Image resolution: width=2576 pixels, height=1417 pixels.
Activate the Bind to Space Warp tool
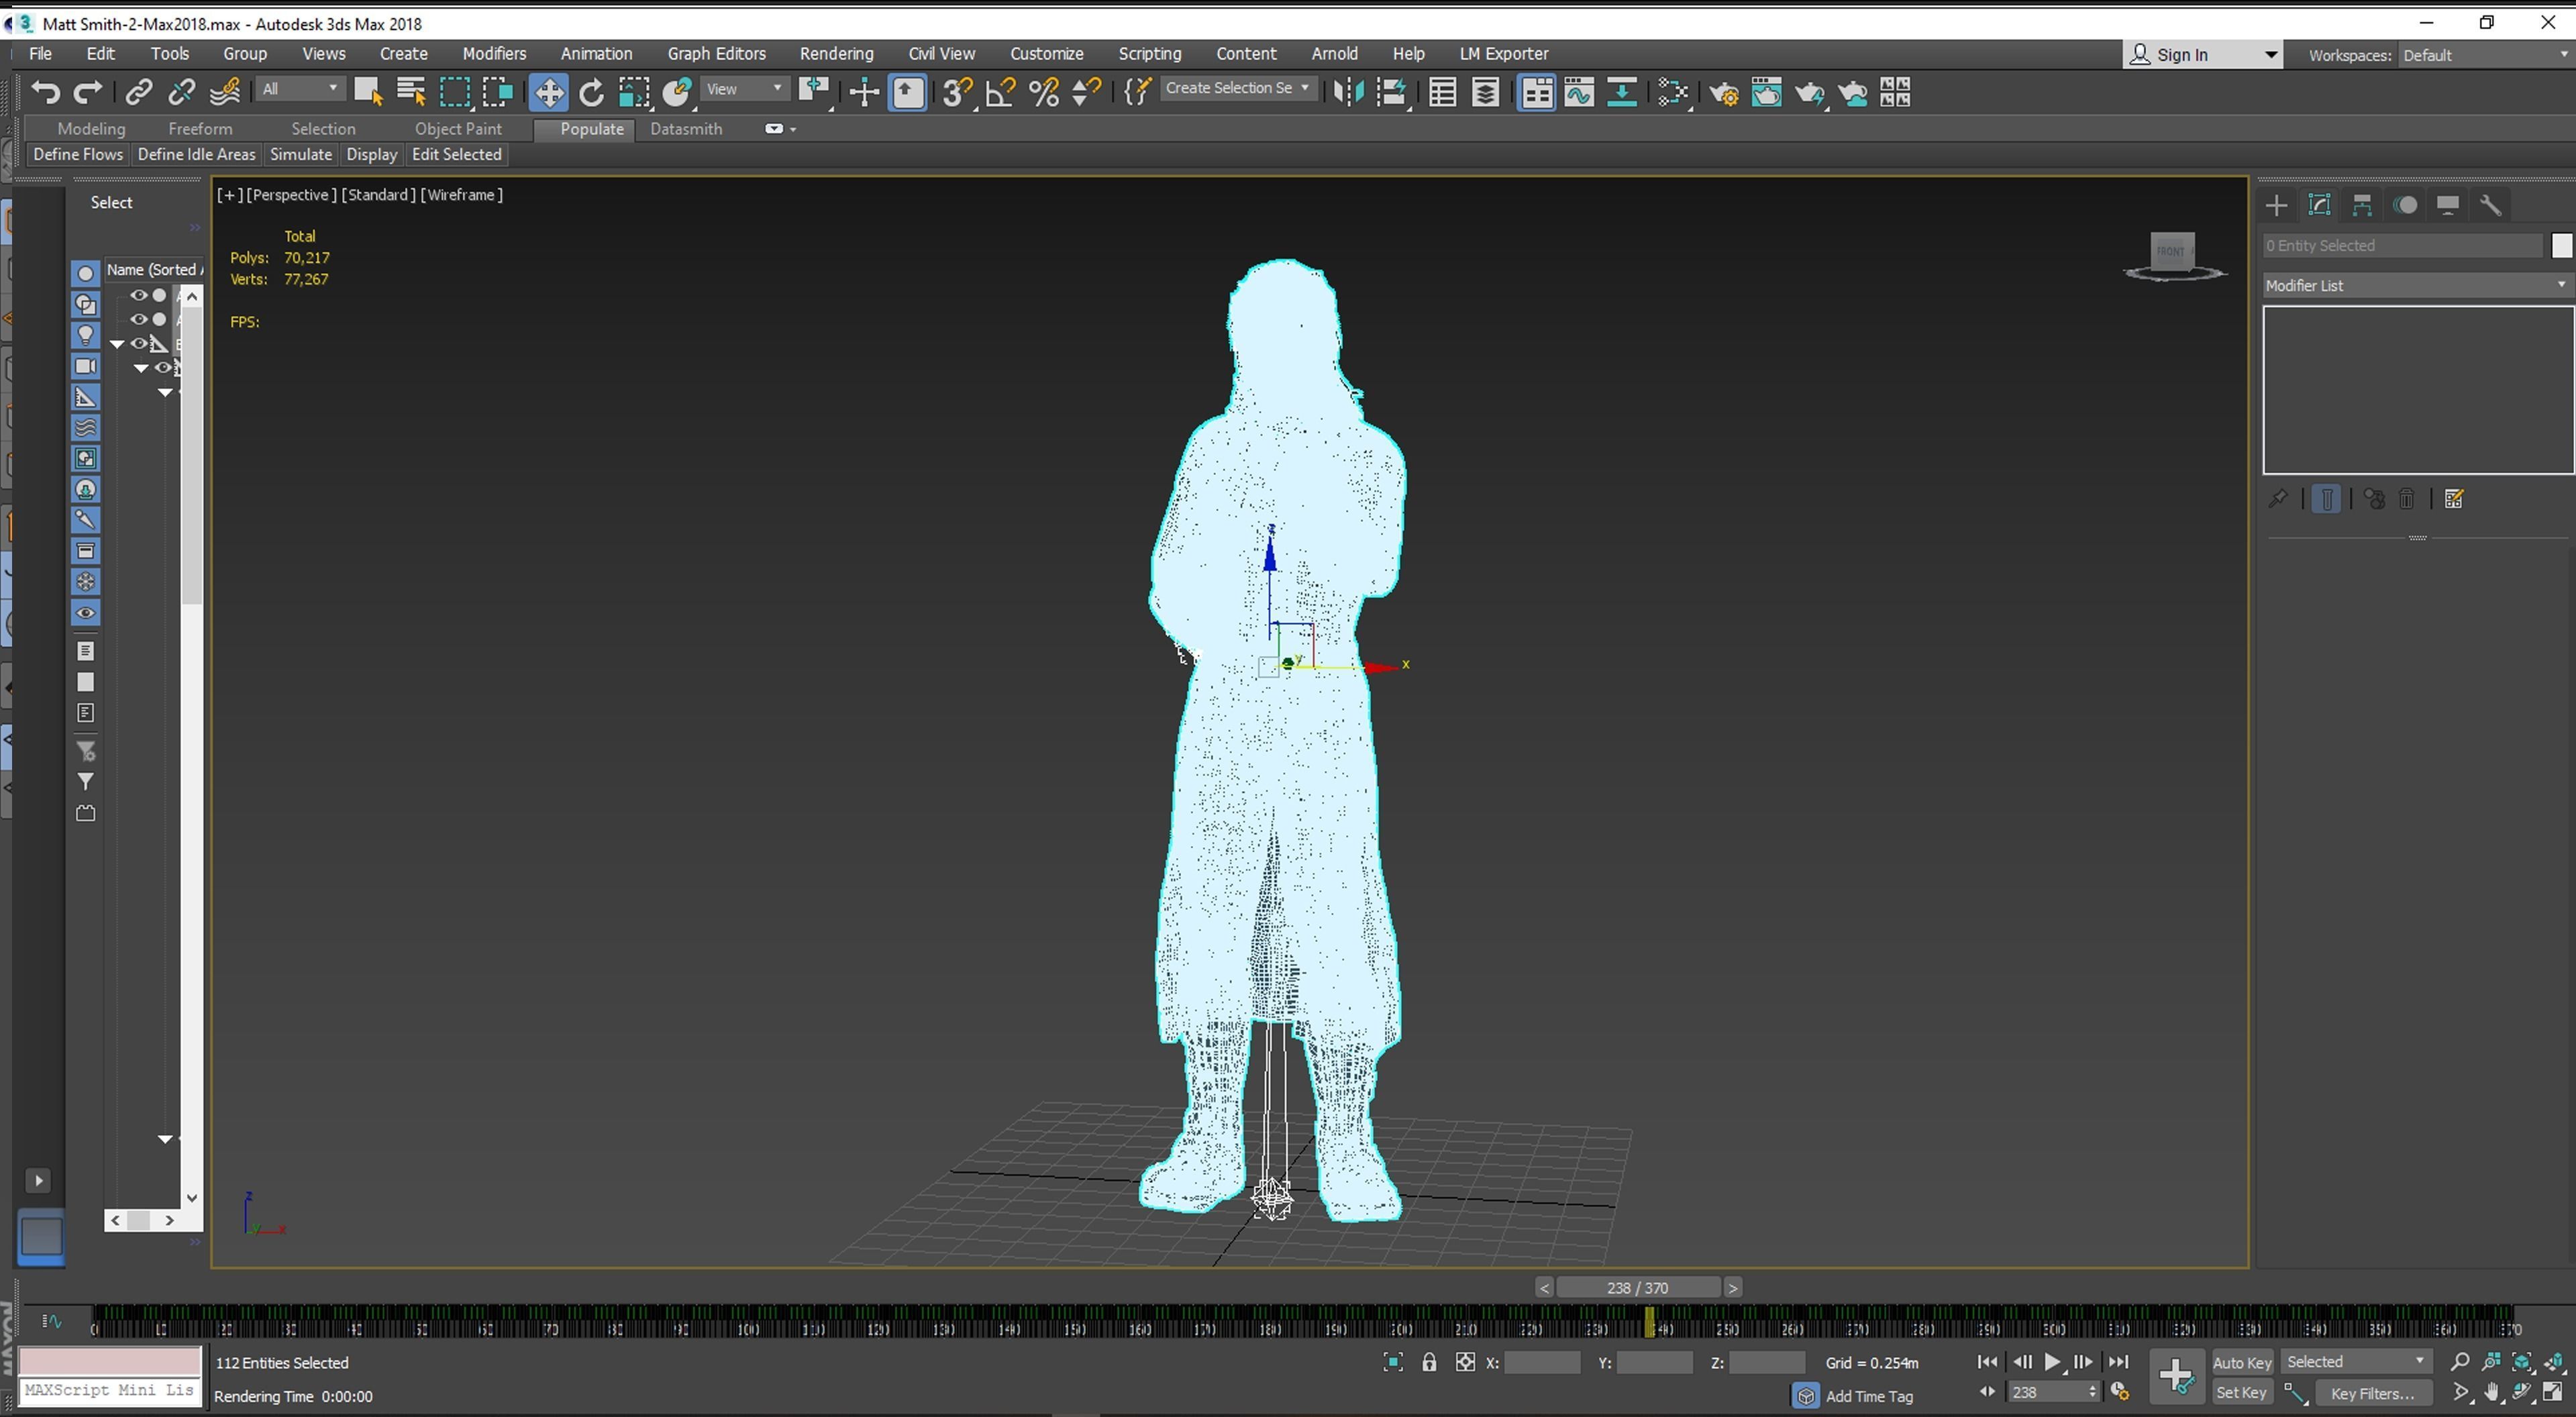(x=225, y=93)
